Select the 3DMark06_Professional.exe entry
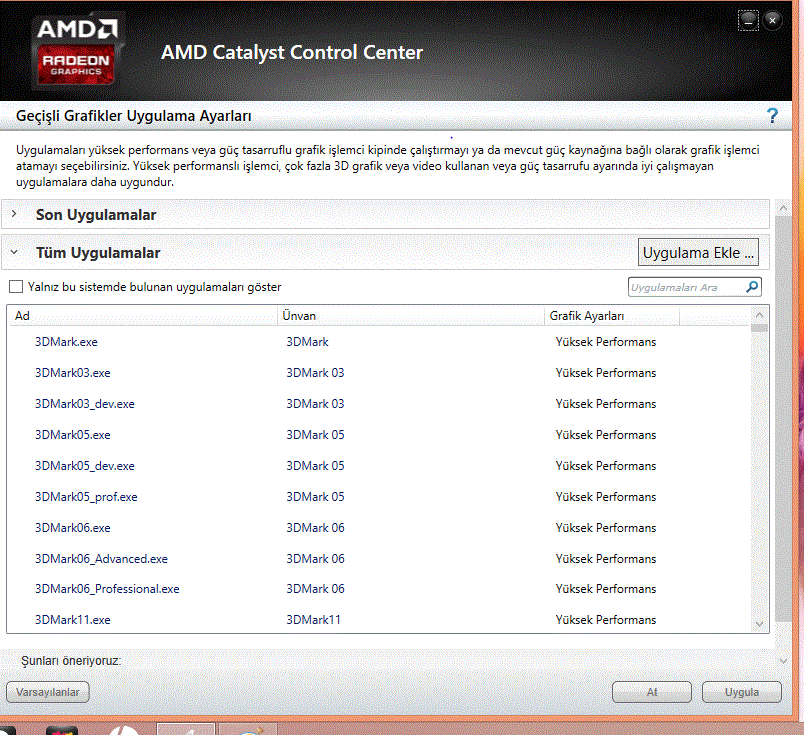 coord(107,589)
